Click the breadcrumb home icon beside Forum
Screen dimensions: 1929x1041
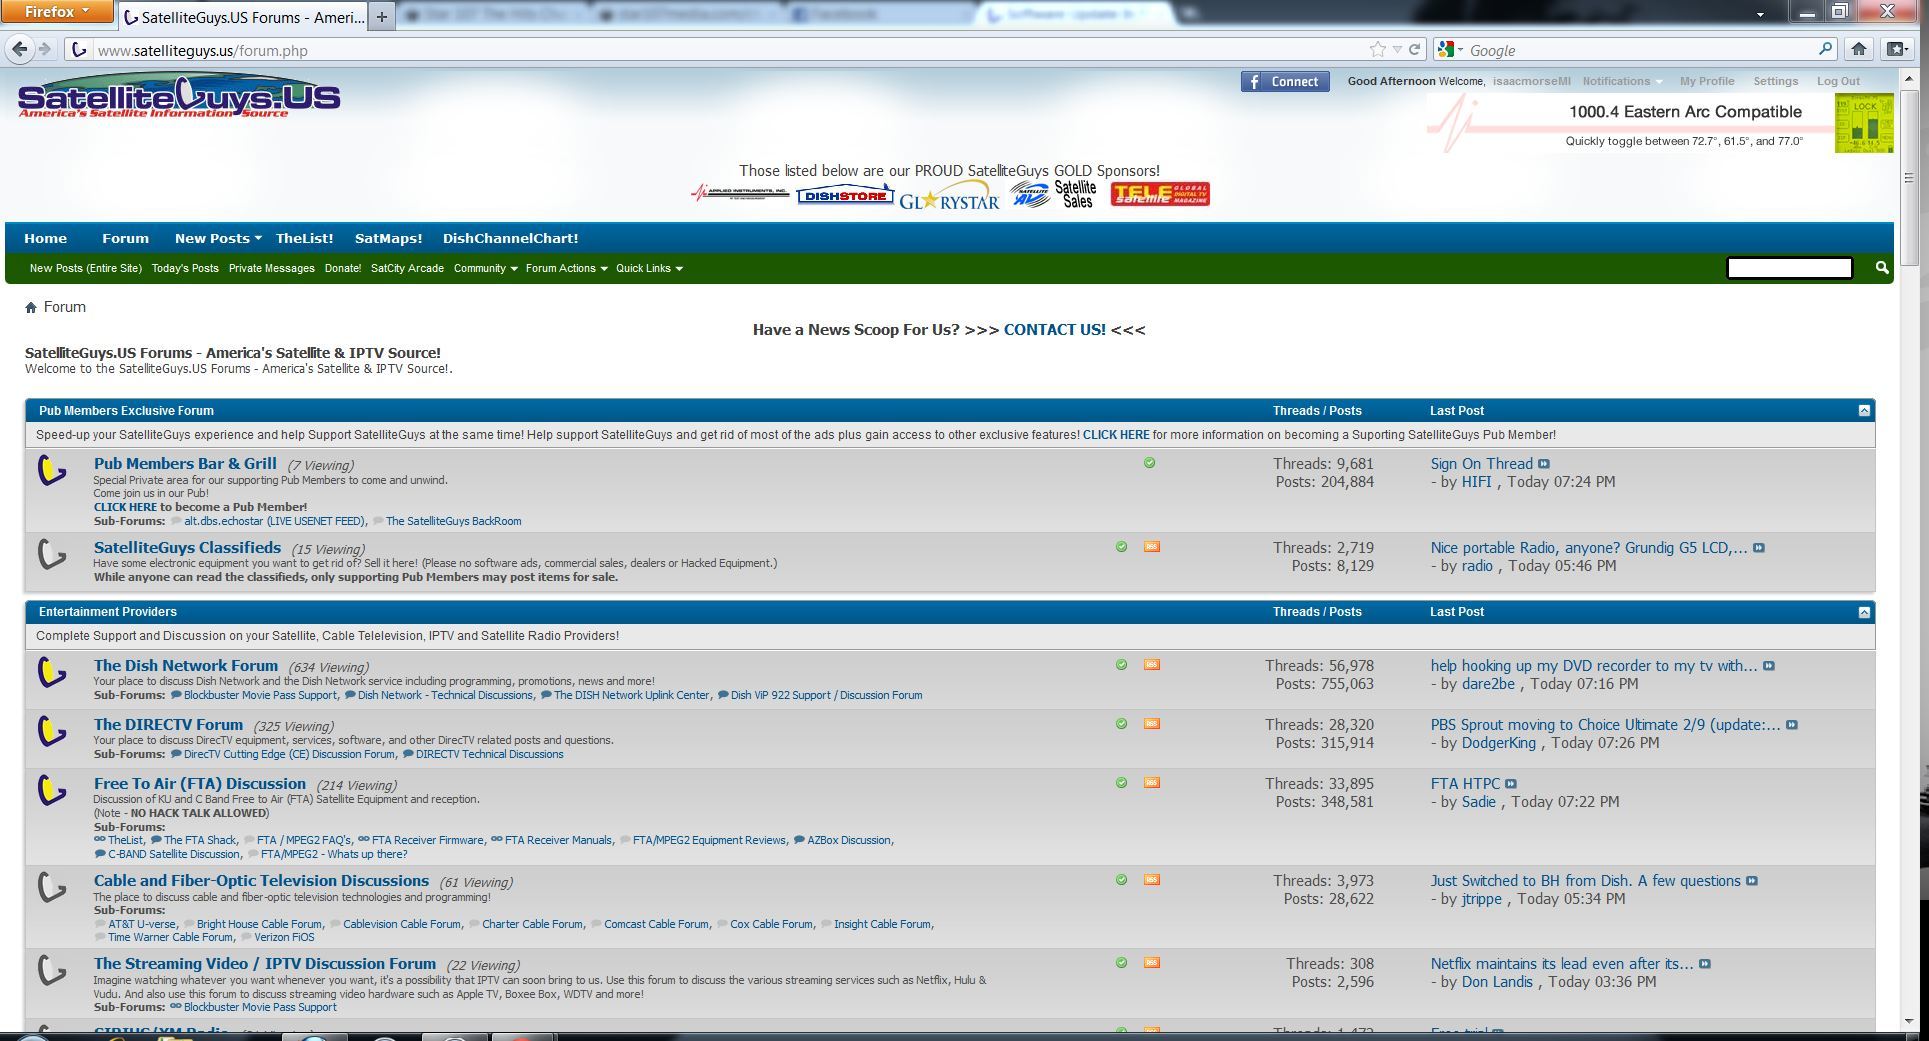click(31, 308)
